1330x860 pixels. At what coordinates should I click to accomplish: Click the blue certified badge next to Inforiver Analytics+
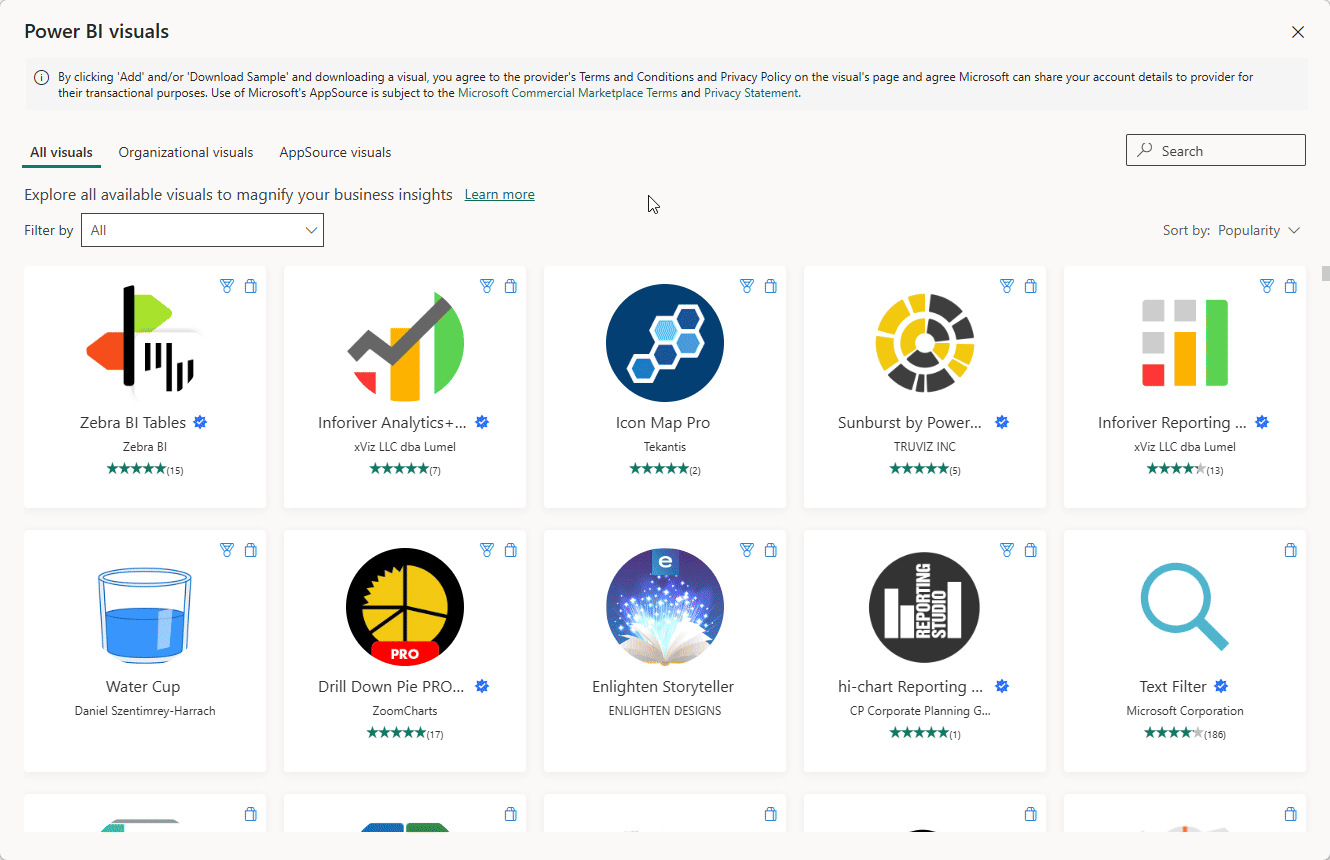[482, 422]
